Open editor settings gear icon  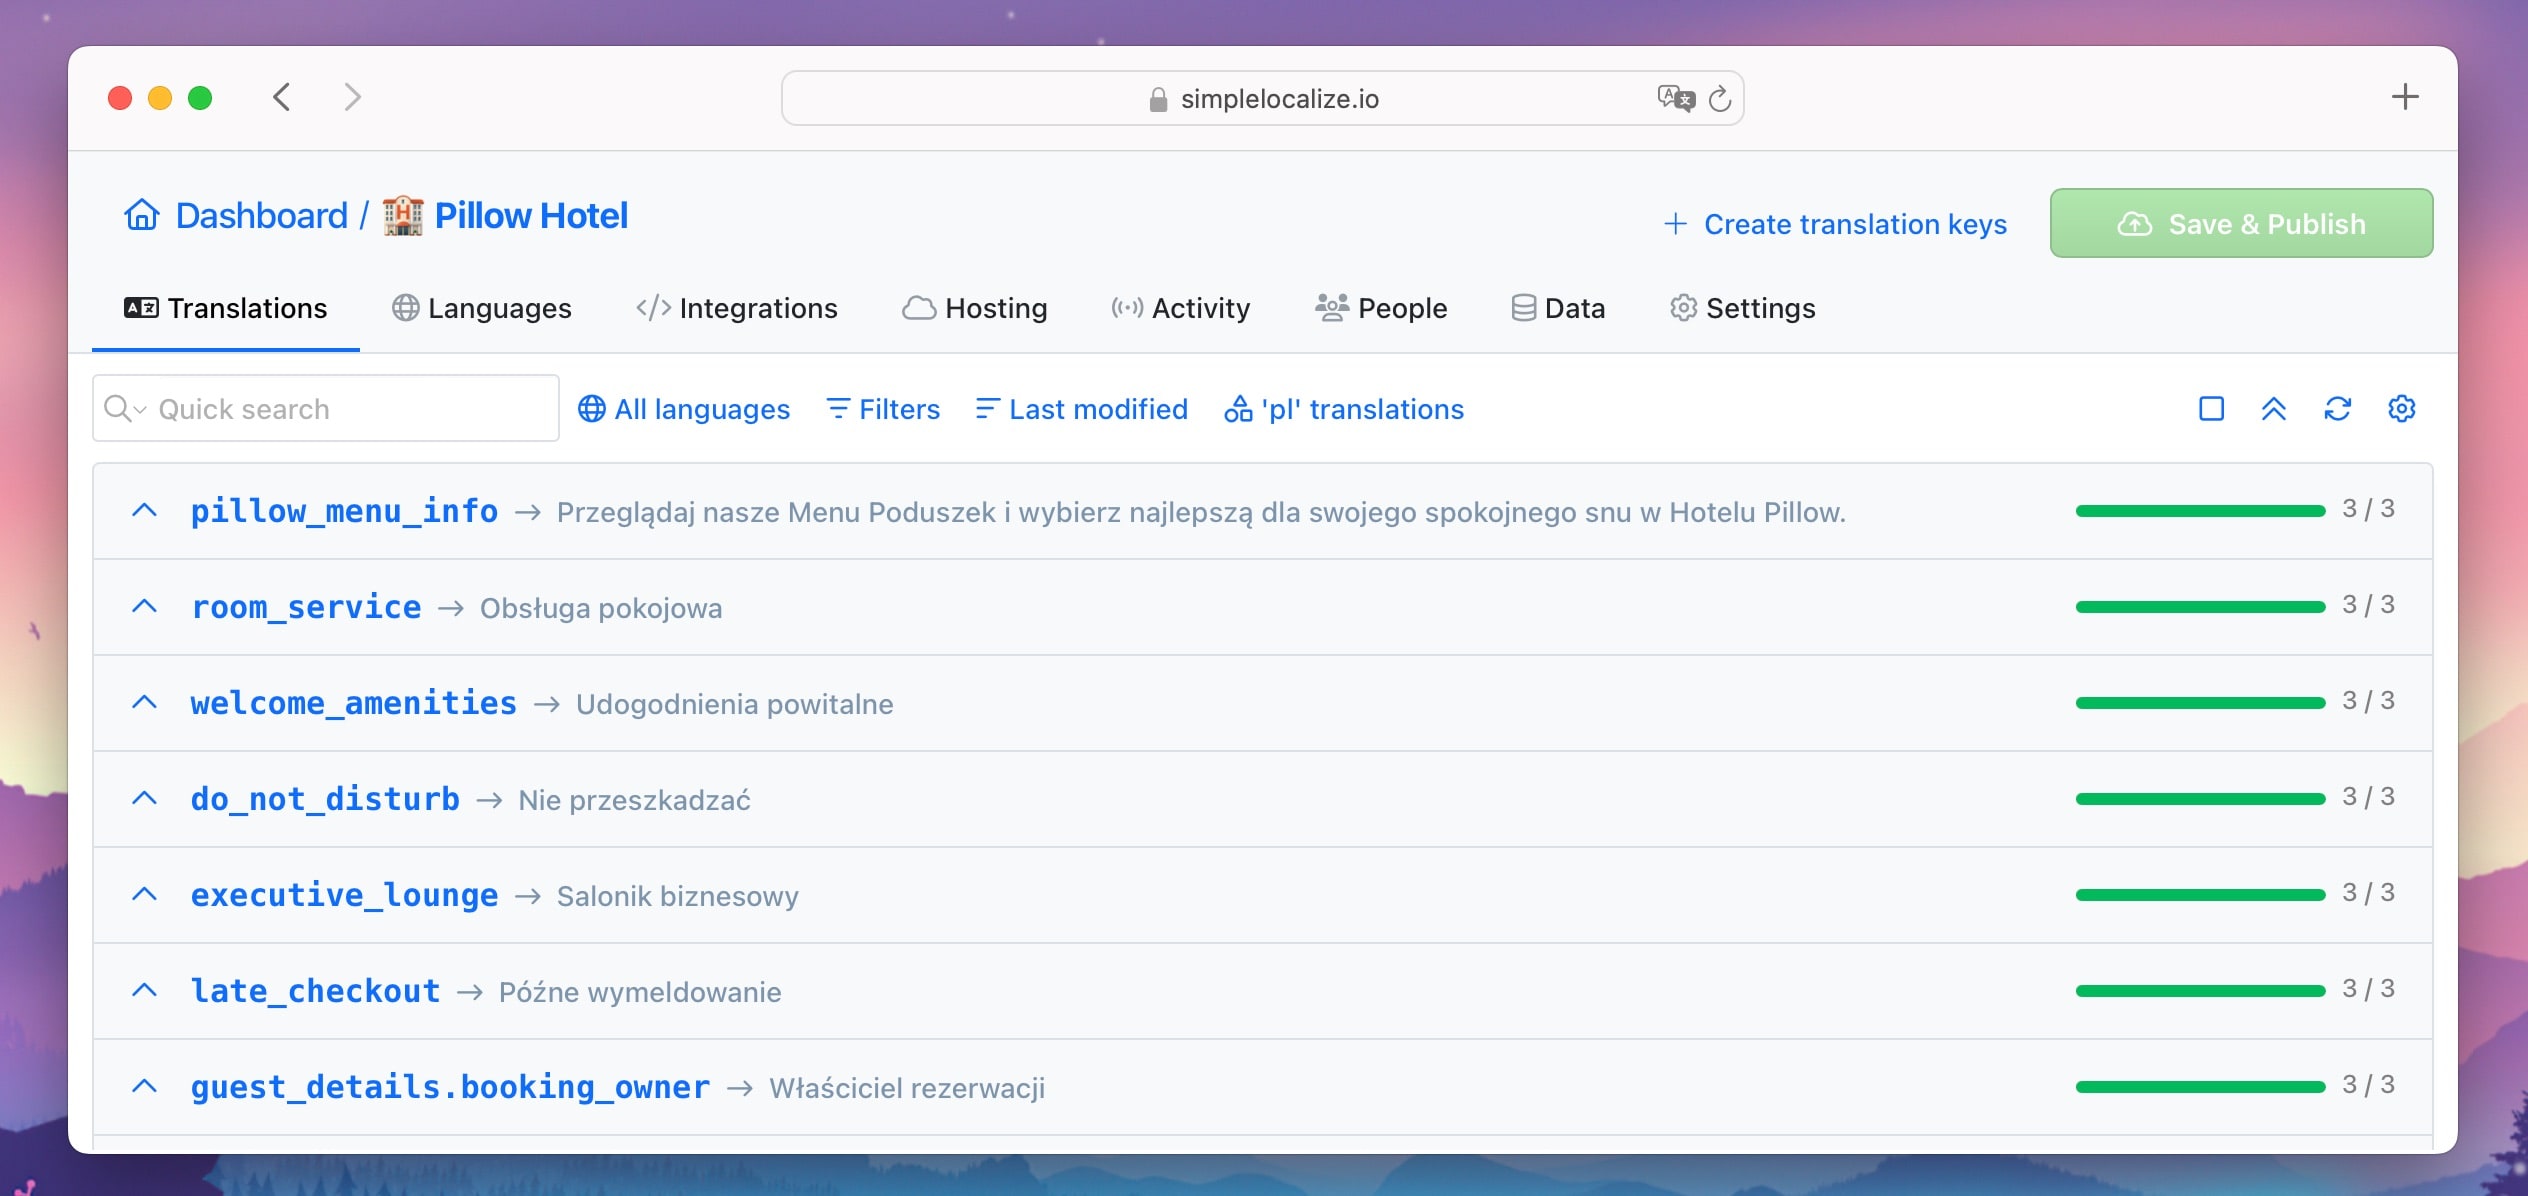point(2402,409)
